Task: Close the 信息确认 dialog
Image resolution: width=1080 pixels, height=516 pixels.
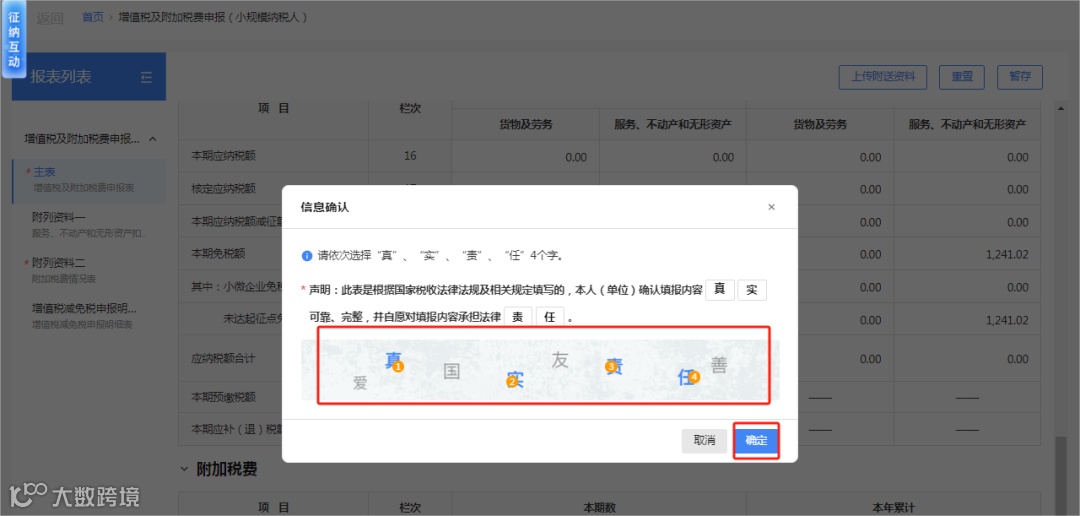Action: click(771, 207)
